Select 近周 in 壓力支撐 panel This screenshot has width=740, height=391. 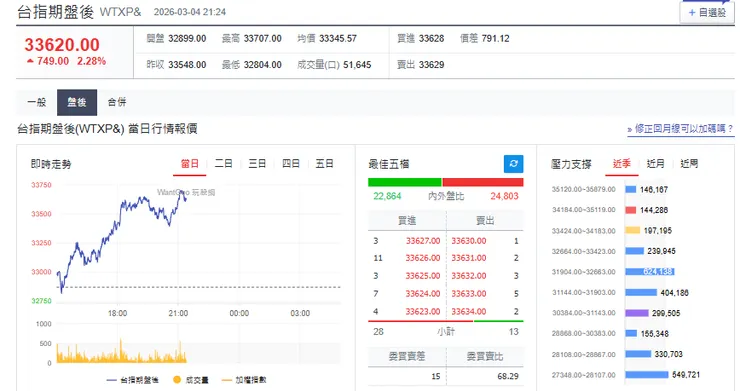click(689, 164)
